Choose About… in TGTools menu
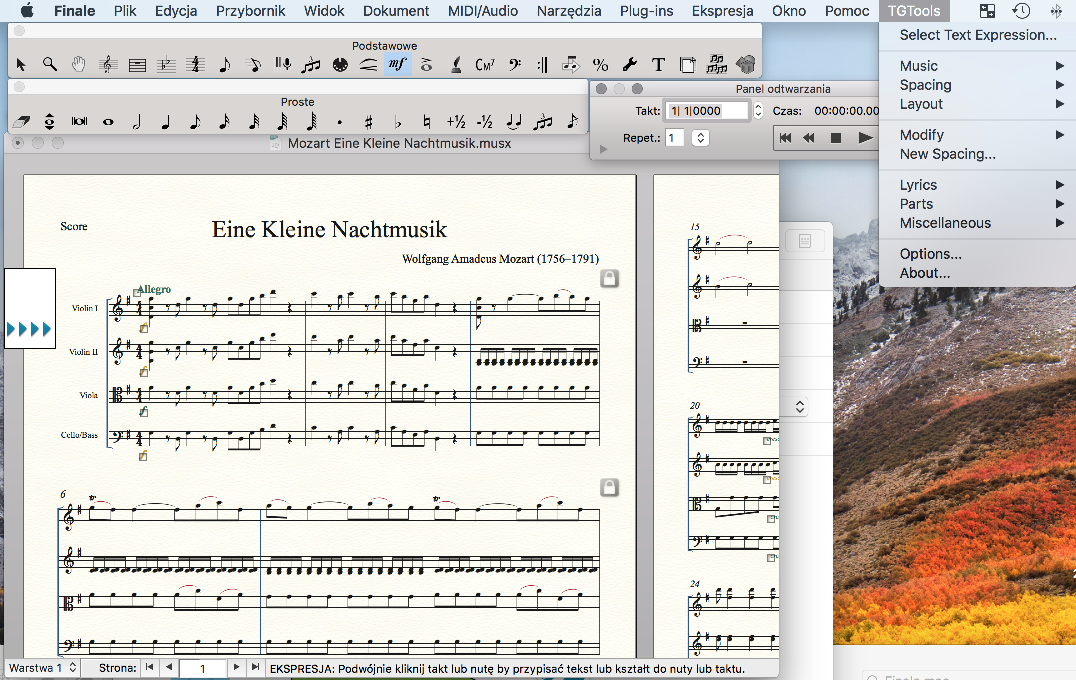The width and height of the screenshot is (1076, 680). coord(978,273)
